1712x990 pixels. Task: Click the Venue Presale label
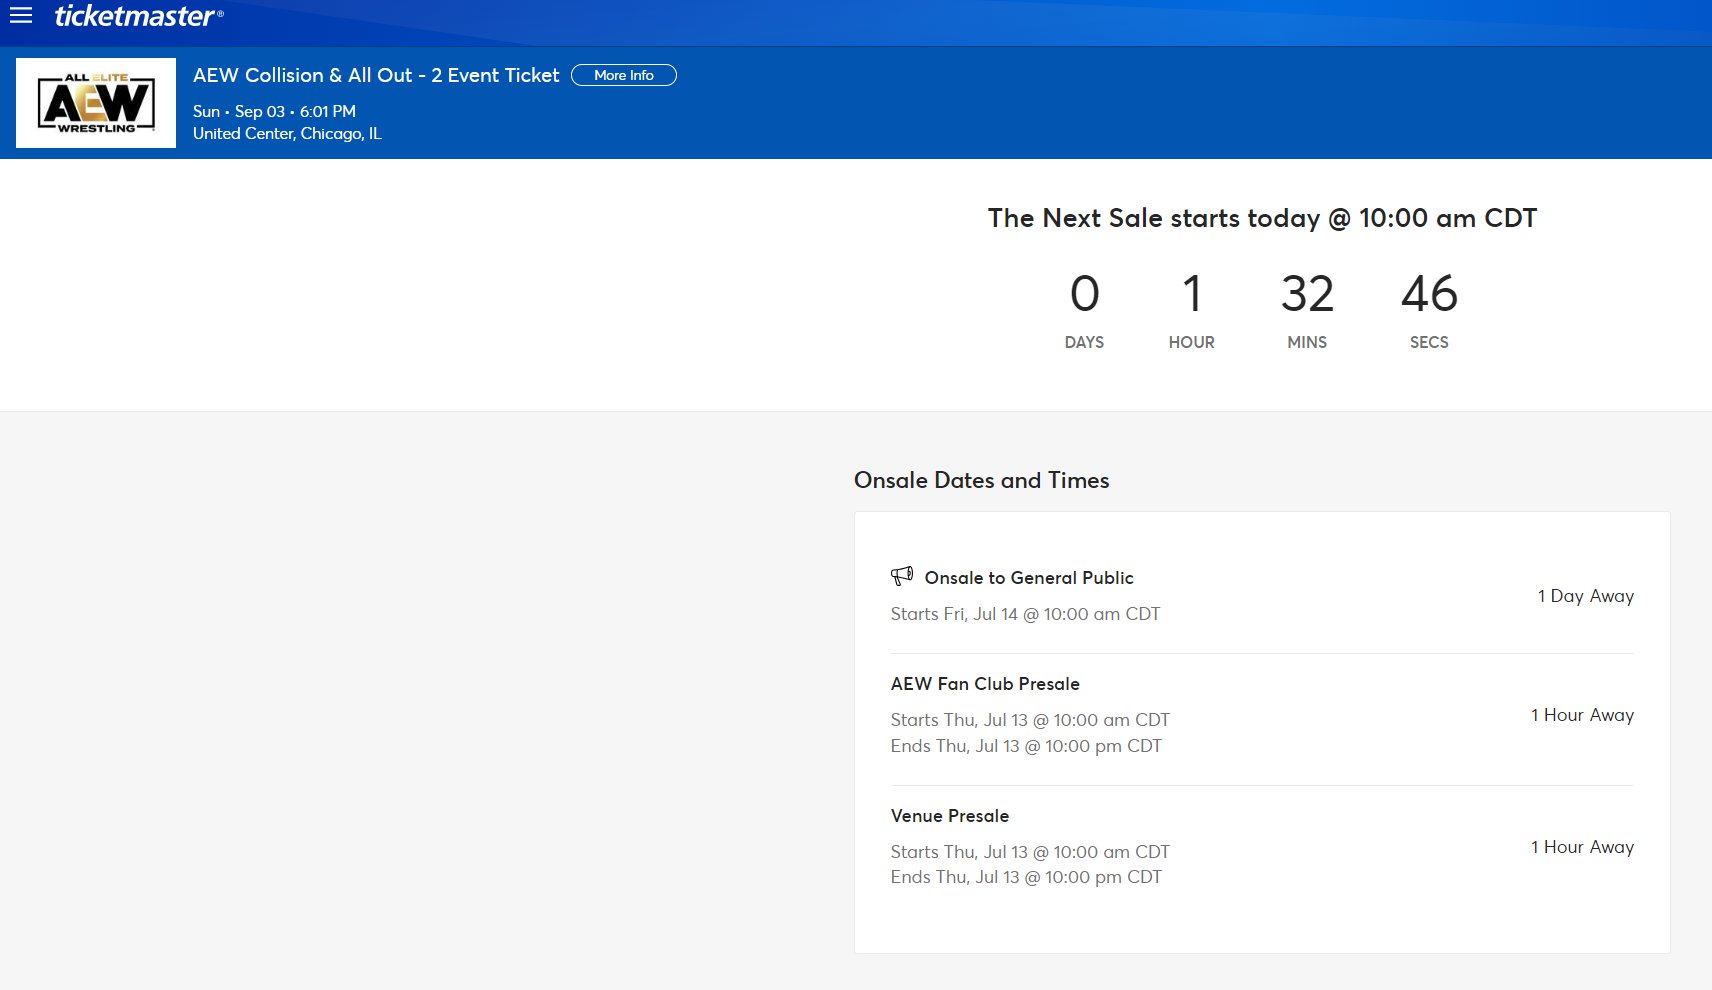click(950, 816)
